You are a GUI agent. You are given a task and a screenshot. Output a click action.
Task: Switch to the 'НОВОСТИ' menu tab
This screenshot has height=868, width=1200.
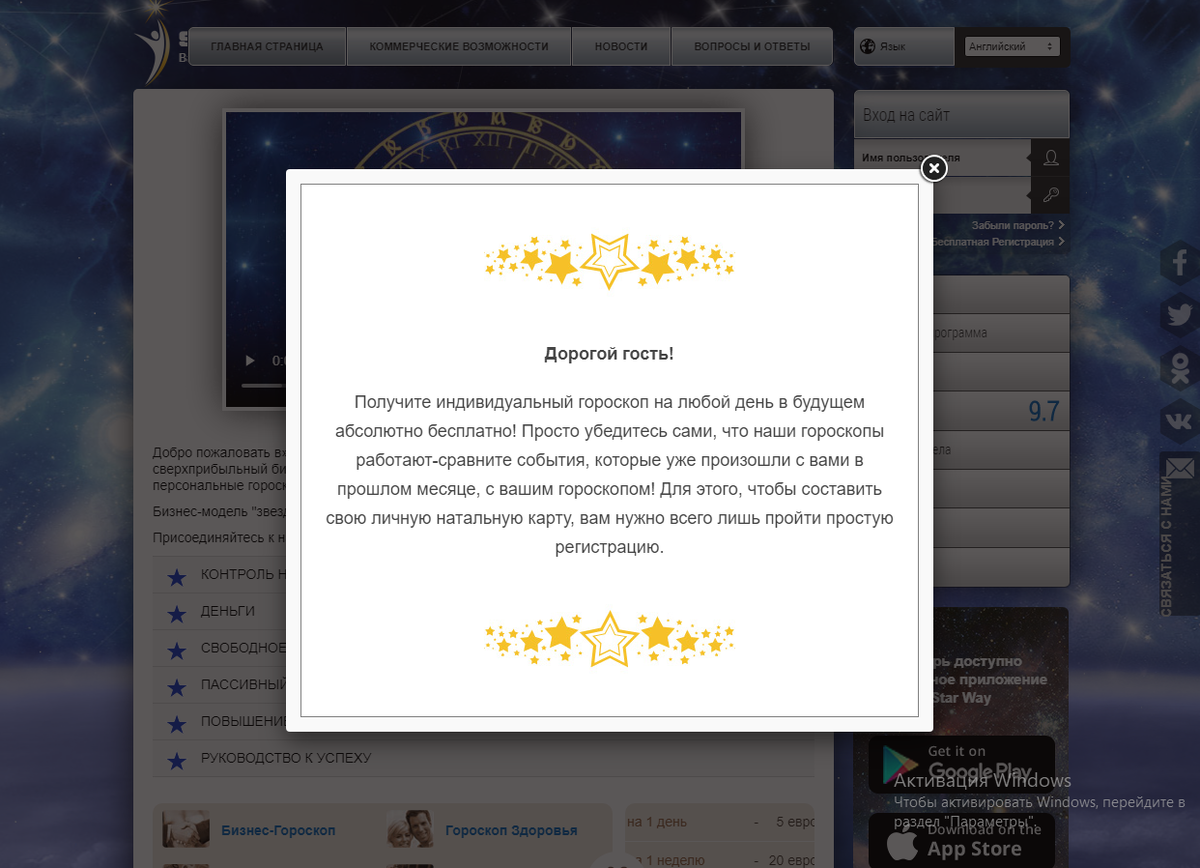click(x=620, y=45)
